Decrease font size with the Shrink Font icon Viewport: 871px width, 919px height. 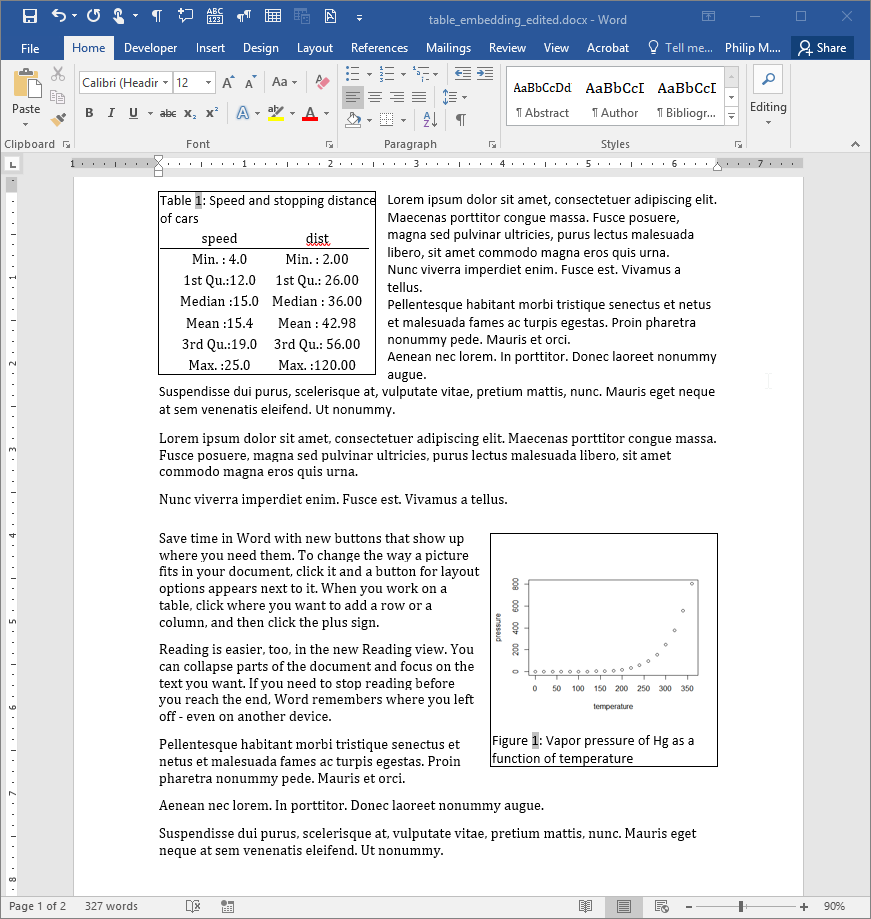click(251, 83)
